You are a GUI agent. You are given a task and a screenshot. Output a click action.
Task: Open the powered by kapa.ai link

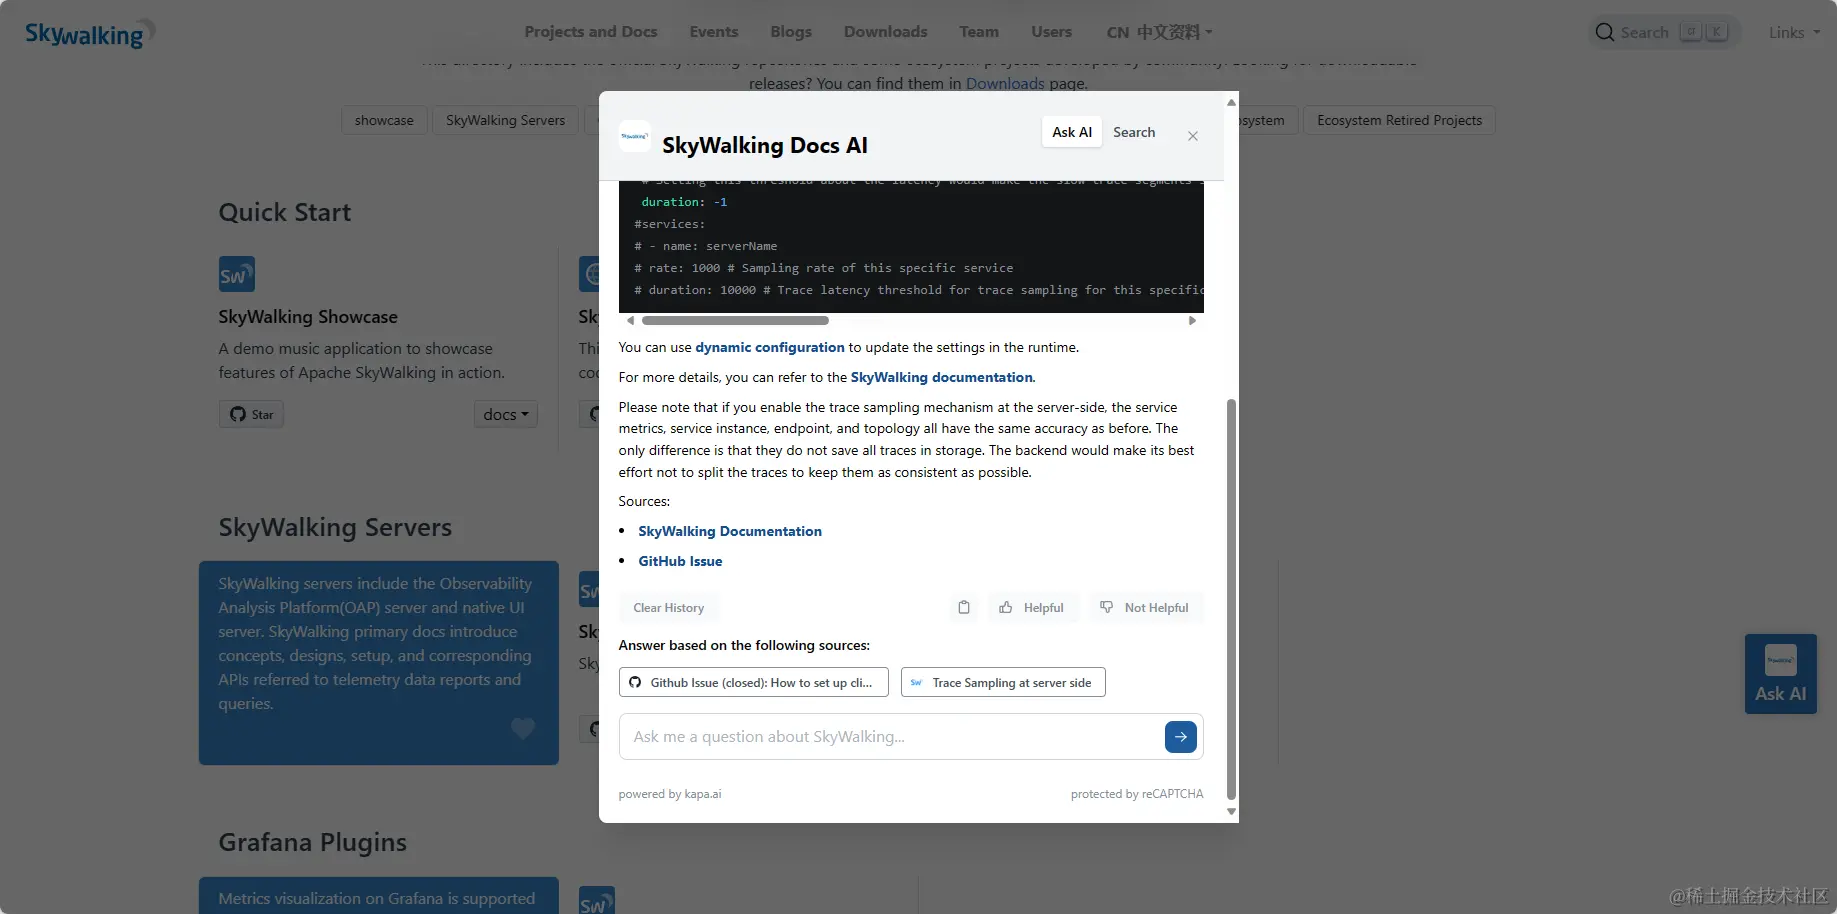669,794
